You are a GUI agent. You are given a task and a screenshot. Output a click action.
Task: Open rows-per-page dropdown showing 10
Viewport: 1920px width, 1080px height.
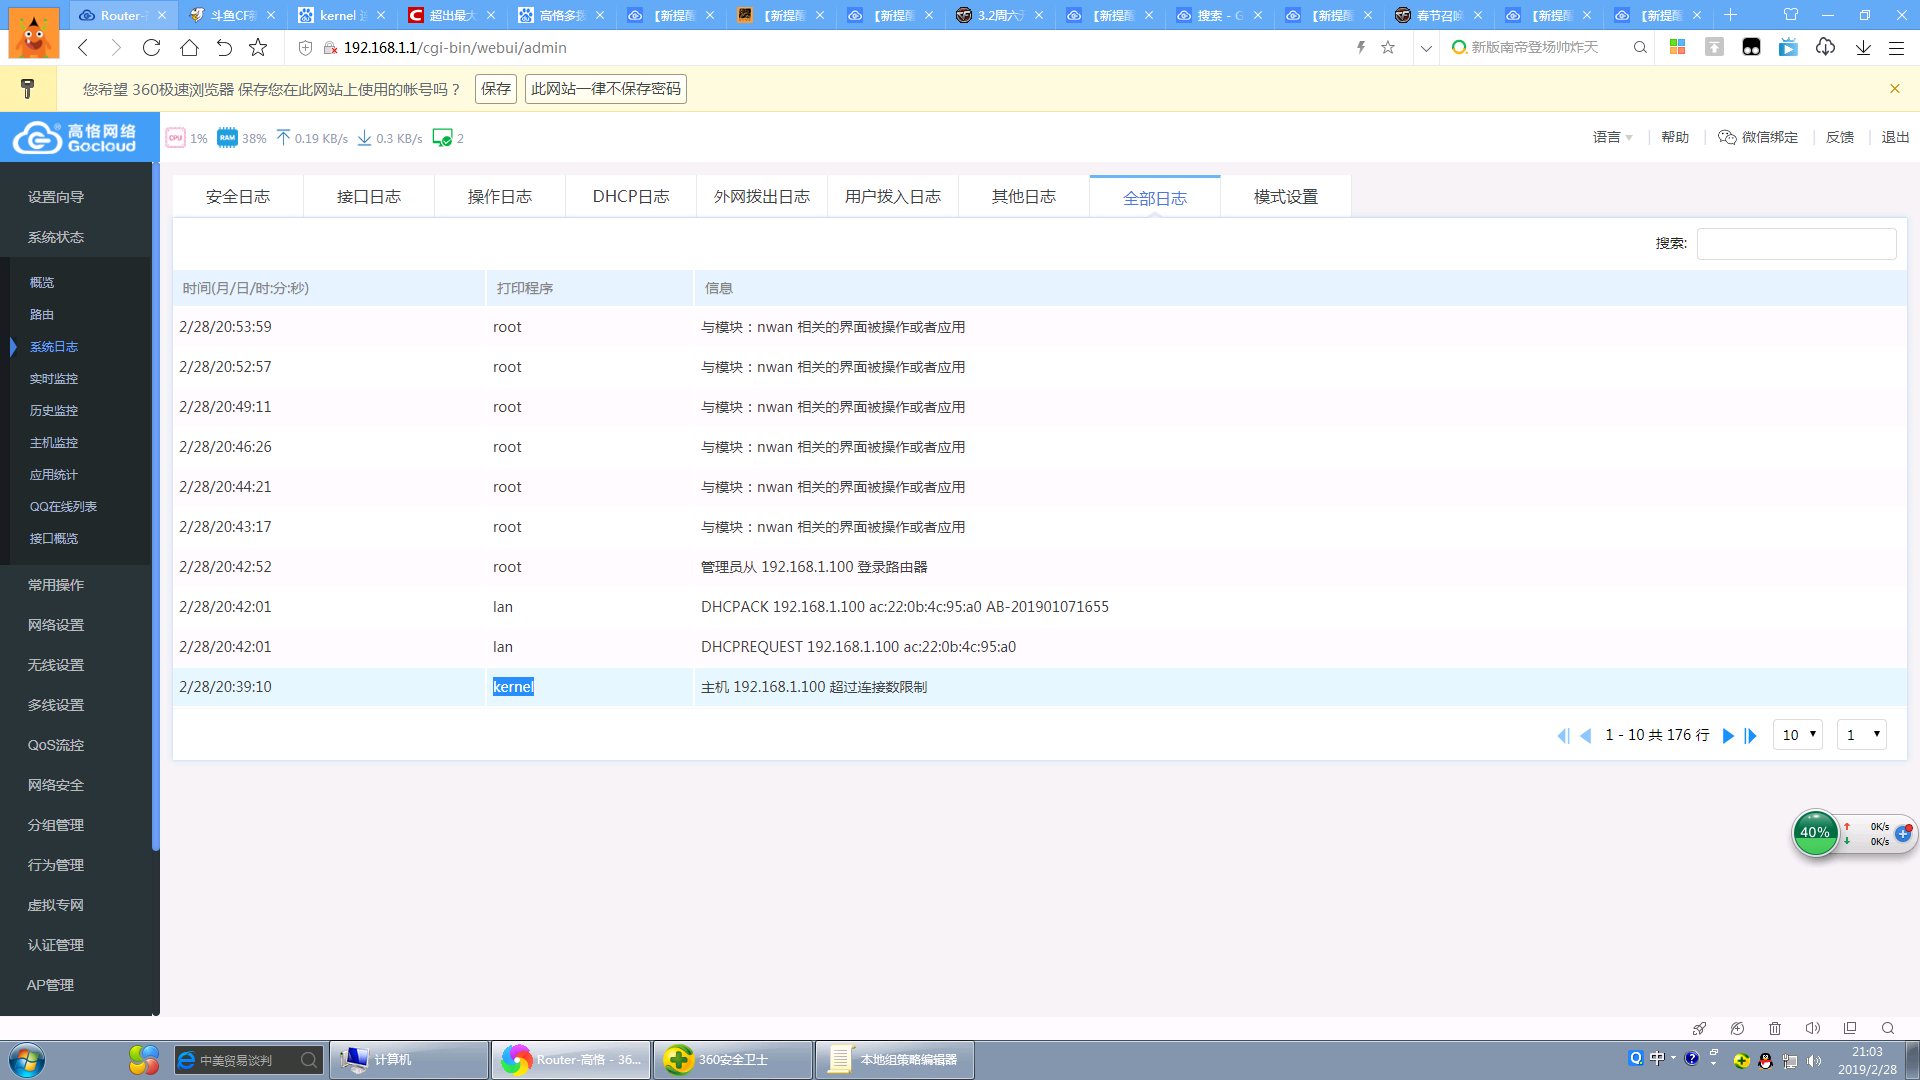(x=1797, y=735)
